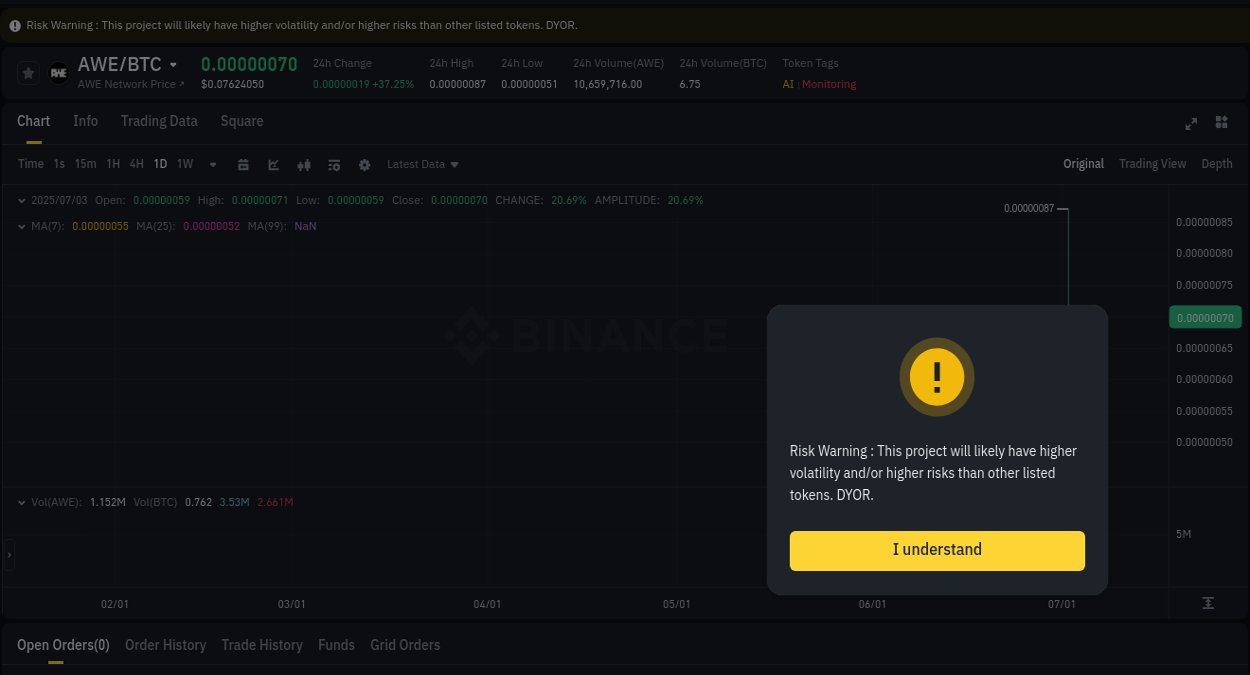Screen dimensions: 1250x675
Task: Collapse the Vol(AWE) indicator row
Action: [x=21, y=502]
